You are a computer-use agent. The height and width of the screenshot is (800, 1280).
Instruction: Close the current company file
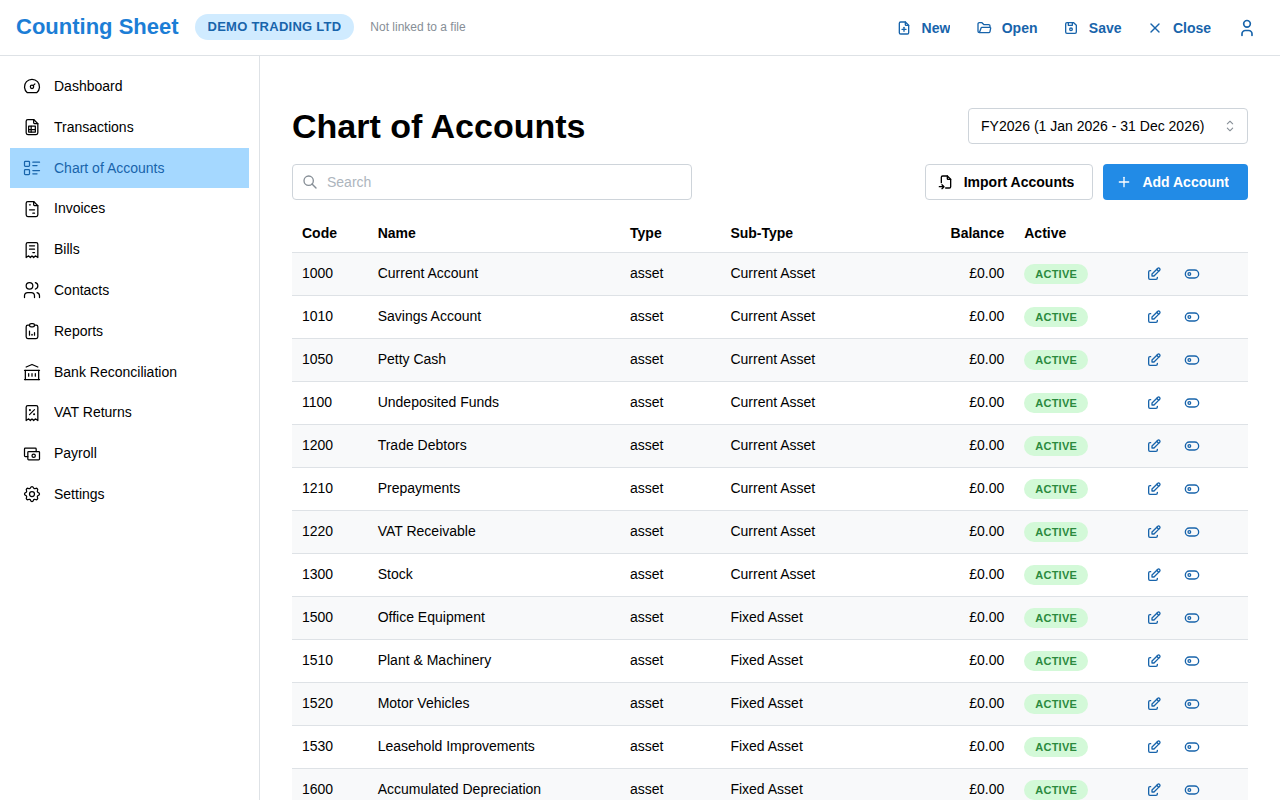[x=1180, y=28]
